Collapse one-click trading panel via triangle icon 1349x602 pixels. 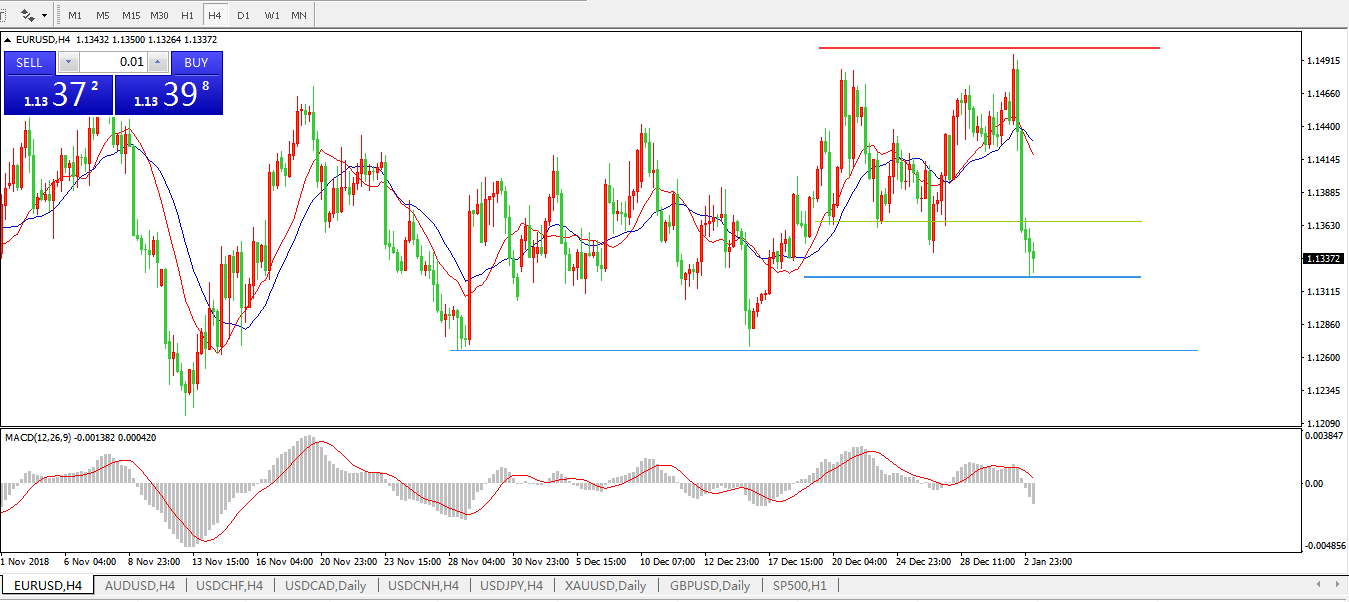click(x=9, y=40)
